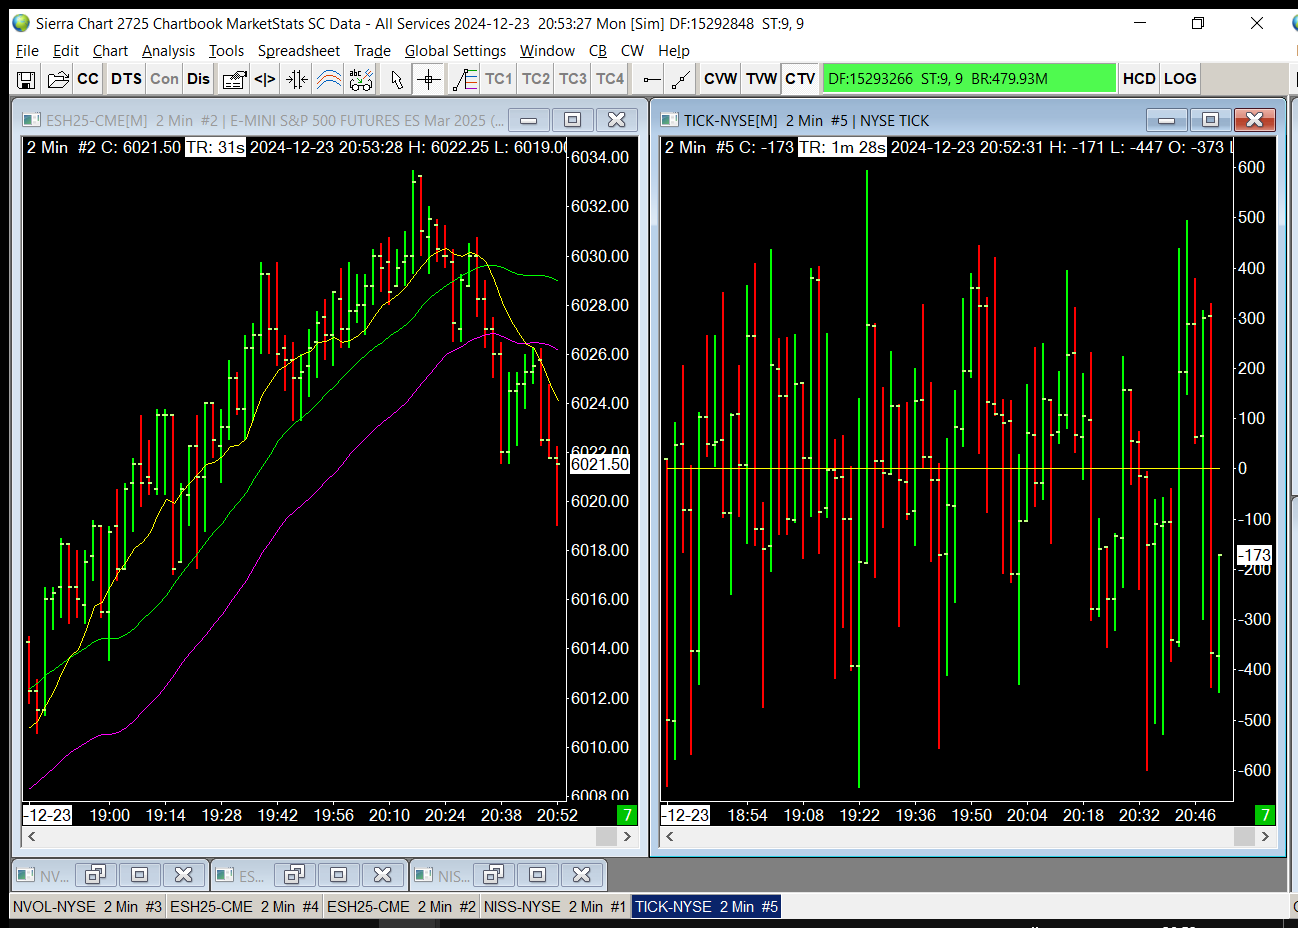
Task: Open the Window menu
Action: coord(547,51)
